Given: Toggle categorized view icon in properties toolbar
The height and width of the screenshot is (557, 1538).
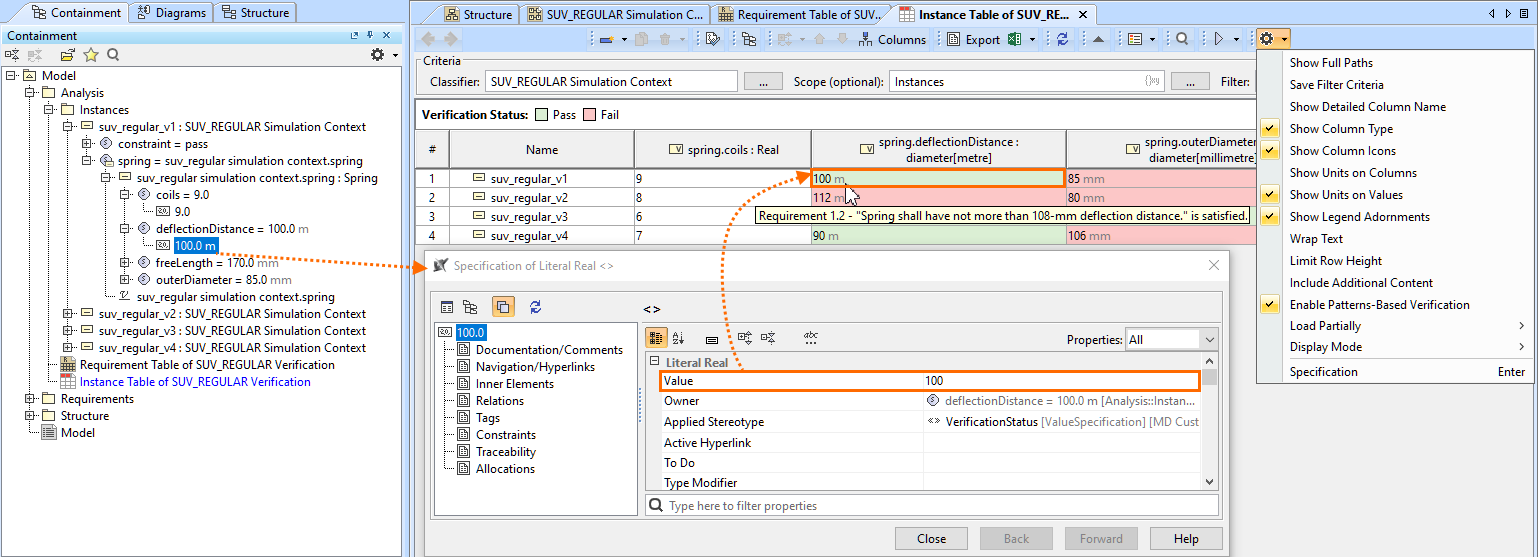Looking at the screenshot, I should 656,339.
